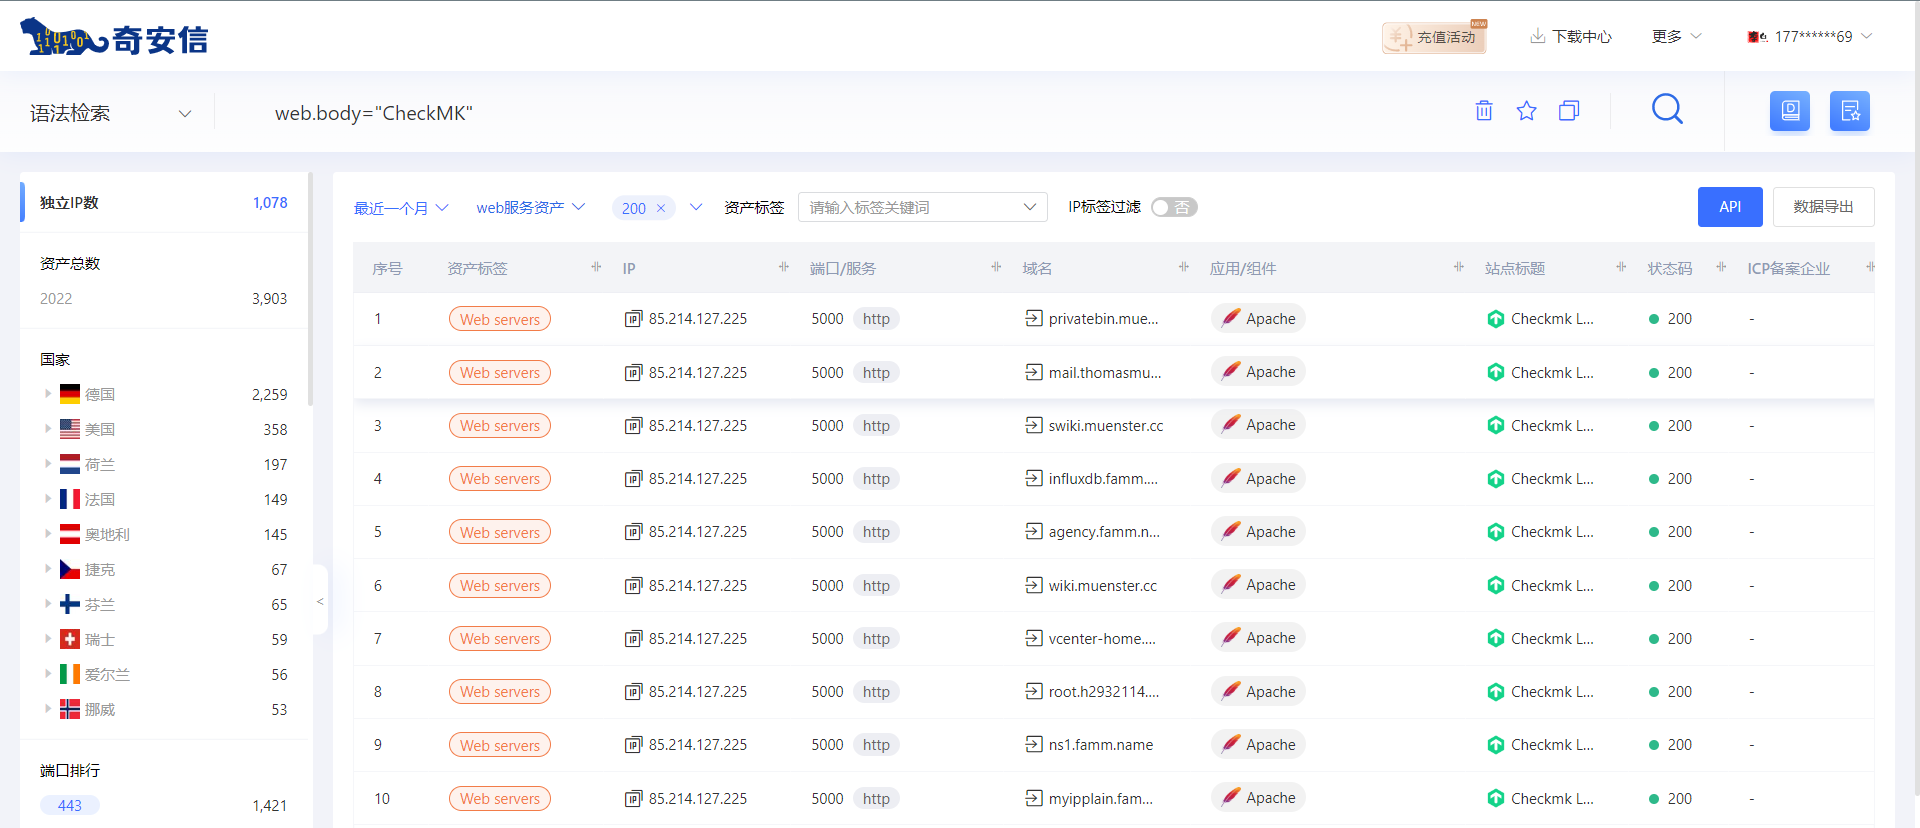1920x828 pixels.
Task: Toggle the IP标签过滤 switch
Action: 1174,207
